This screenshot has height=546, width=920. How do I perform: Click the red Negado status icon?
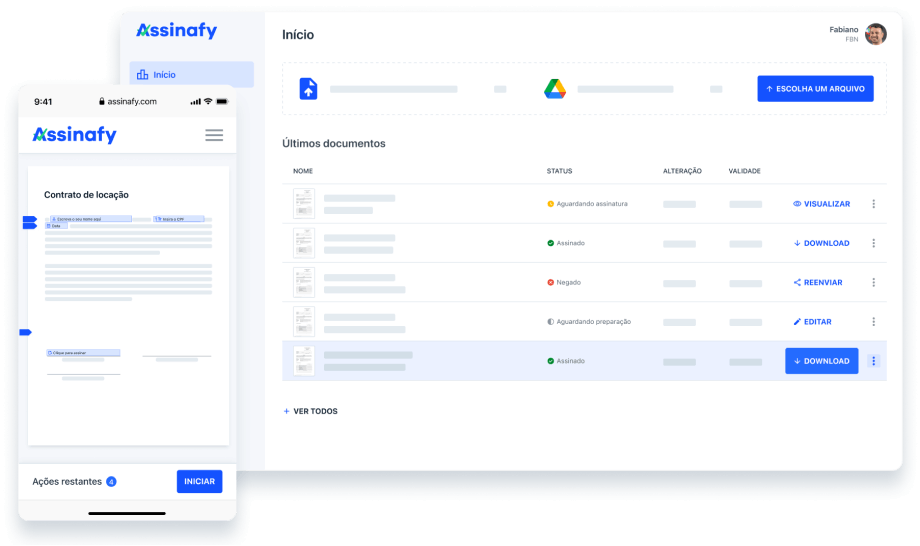click(550, 283)
